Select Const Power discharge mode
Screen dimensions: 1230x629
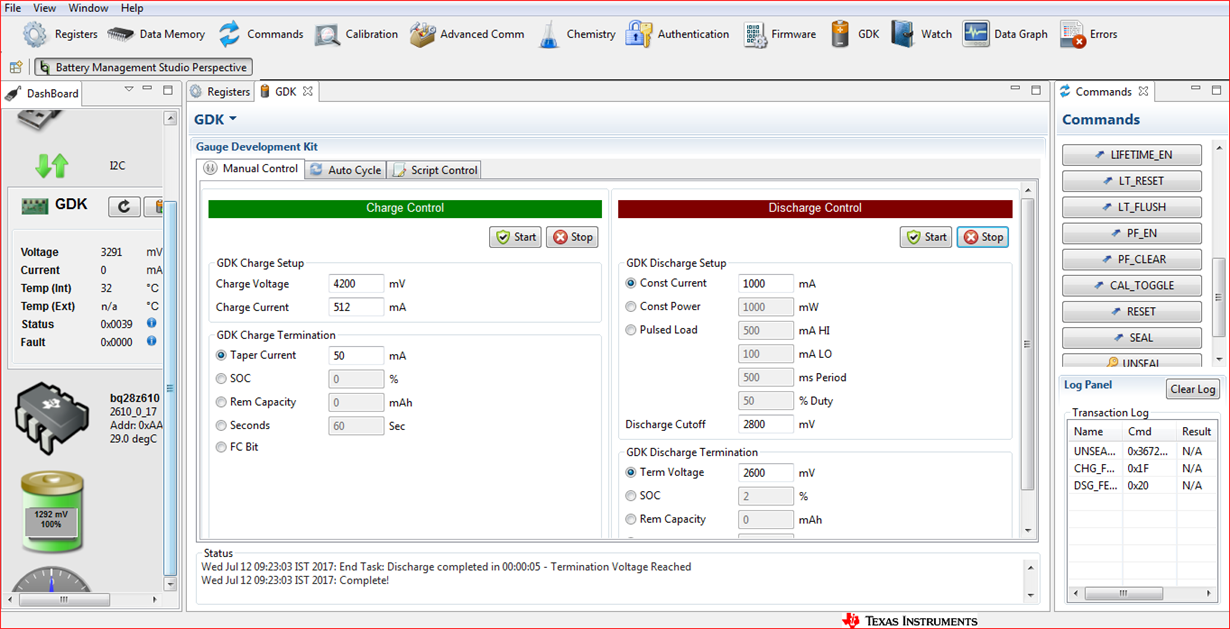(x=631, y=306)
